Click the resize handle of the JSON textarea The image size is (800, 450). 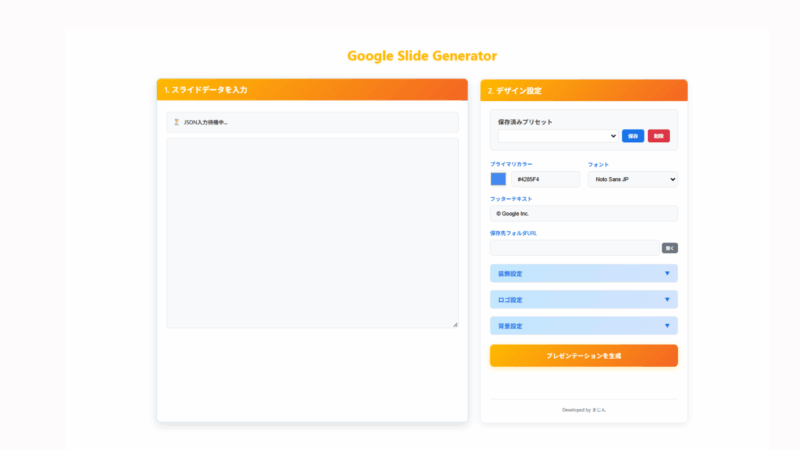pos(454,323)
